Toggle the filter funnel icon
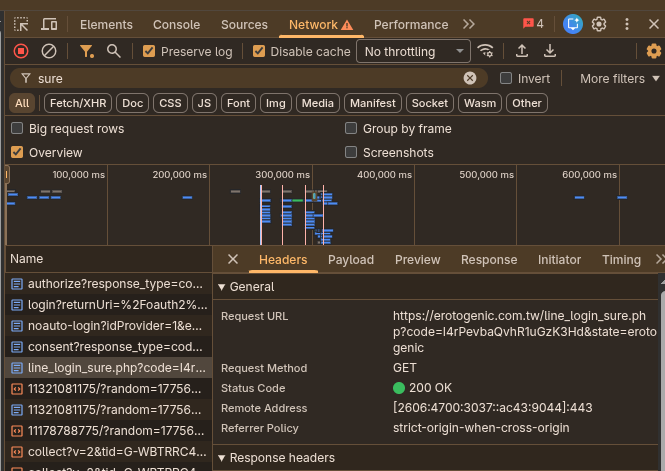 tap(87, 51)
